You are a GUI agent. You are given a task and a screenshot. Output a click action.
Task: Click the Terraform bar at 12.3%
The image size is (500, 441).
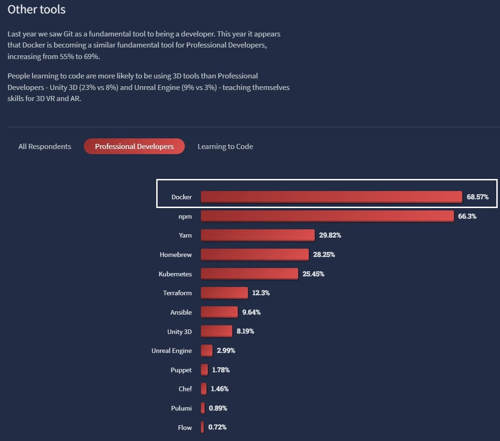point(225,293)
